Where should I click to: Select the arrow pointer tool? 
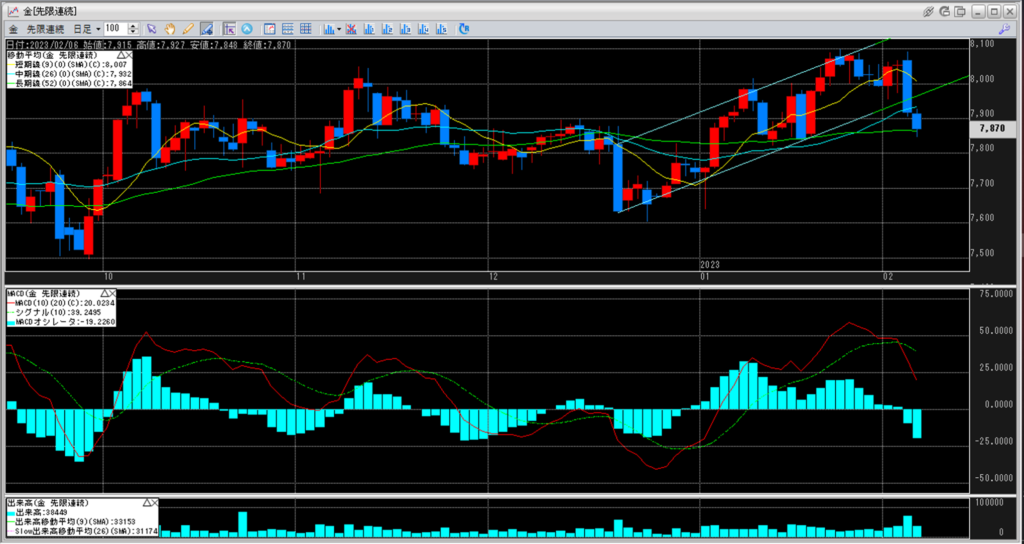pyautogui.click(x=152, y=28)
